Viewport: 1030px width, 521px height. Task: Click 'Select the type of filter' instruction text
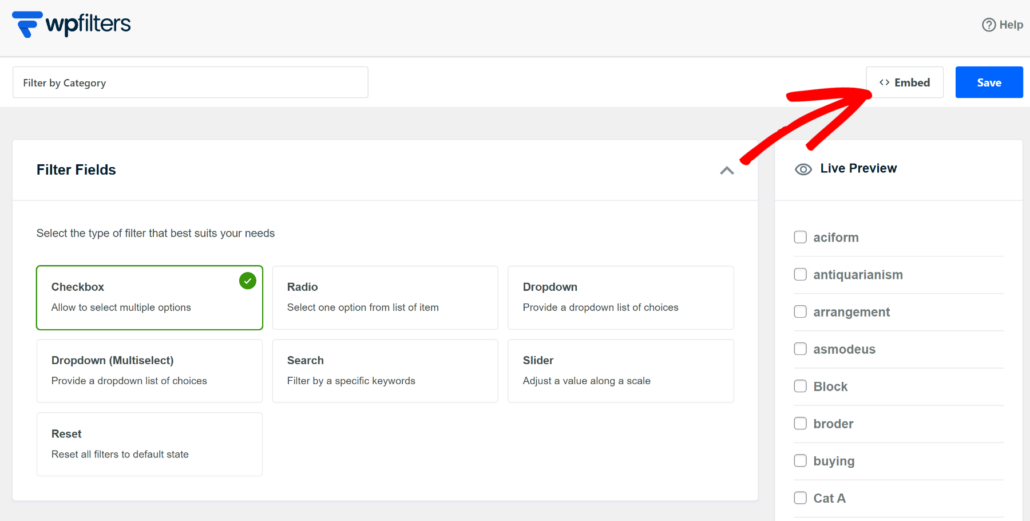(x=156, y=233)
